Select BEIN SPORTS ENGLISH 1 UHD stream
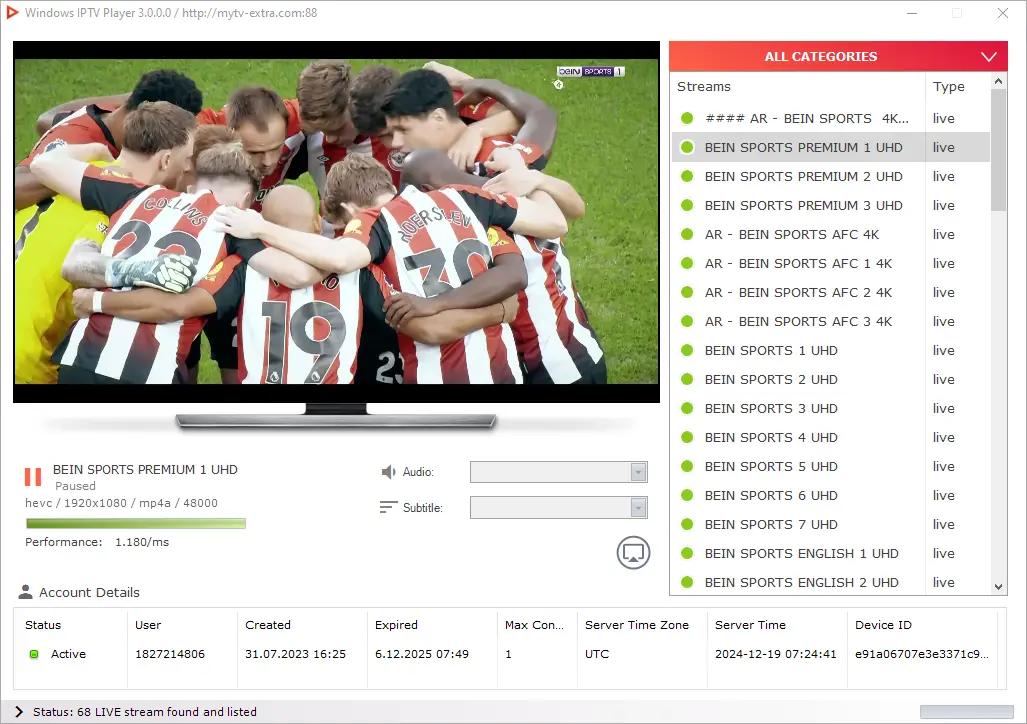 pyautogui.click(x=831, y=553)
